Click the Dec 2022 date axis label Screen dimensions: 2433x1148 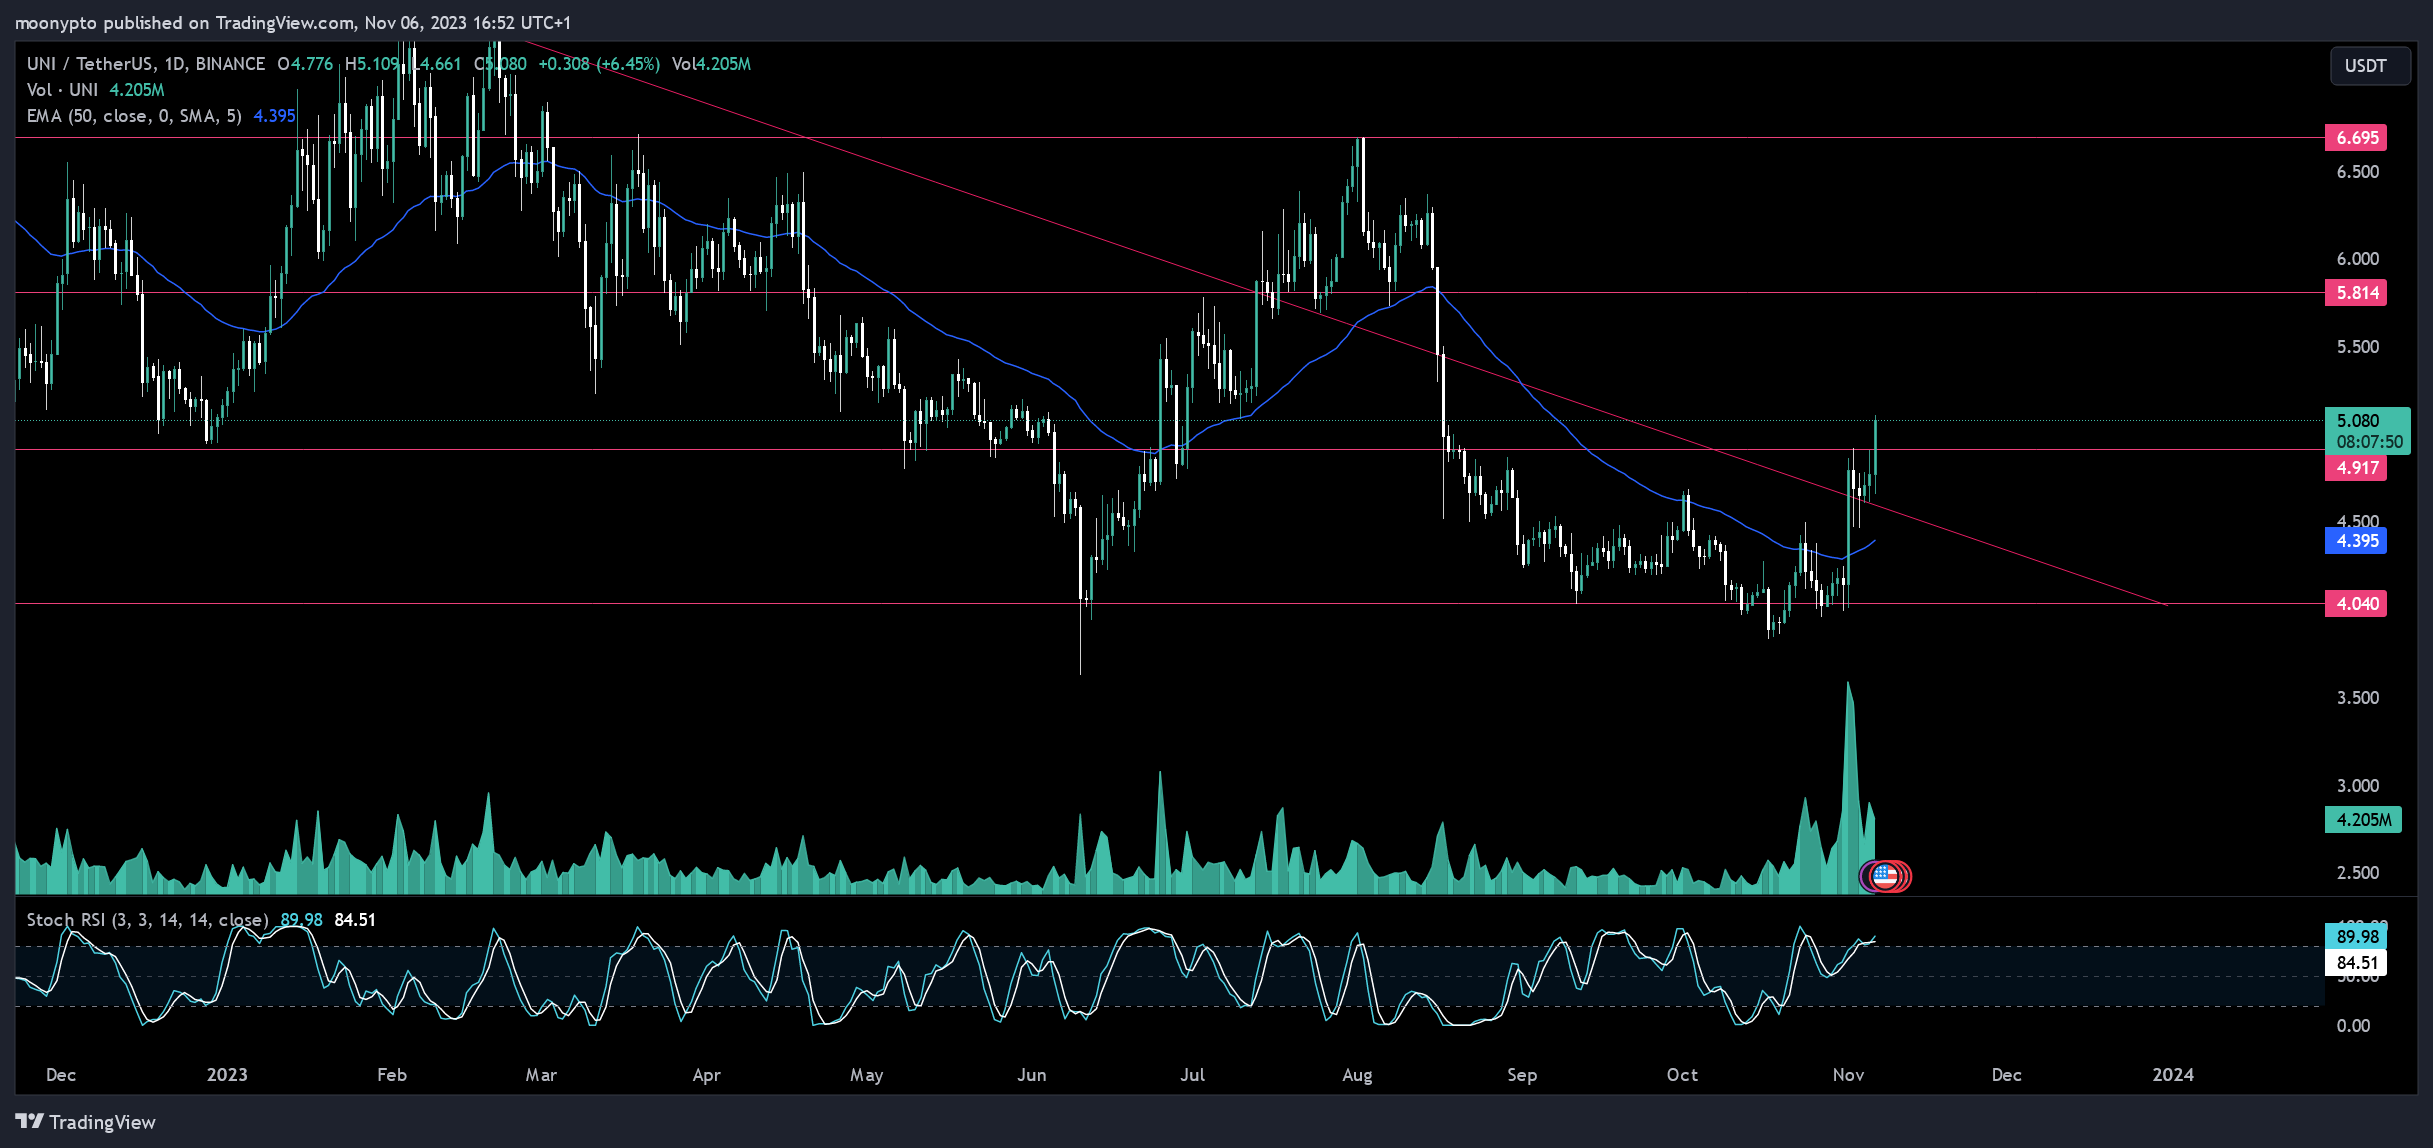[61, 1075]
